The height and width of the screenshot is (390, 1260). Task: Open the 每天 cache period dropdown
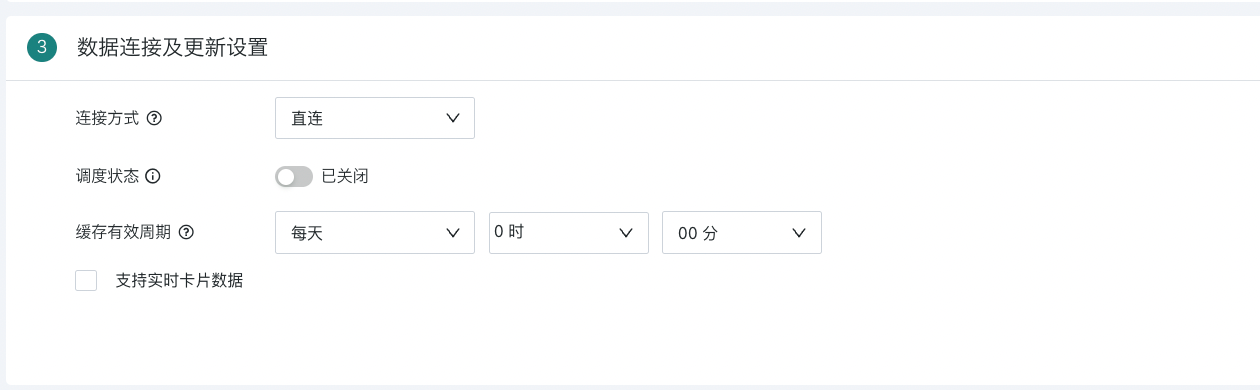pos(375,233)
